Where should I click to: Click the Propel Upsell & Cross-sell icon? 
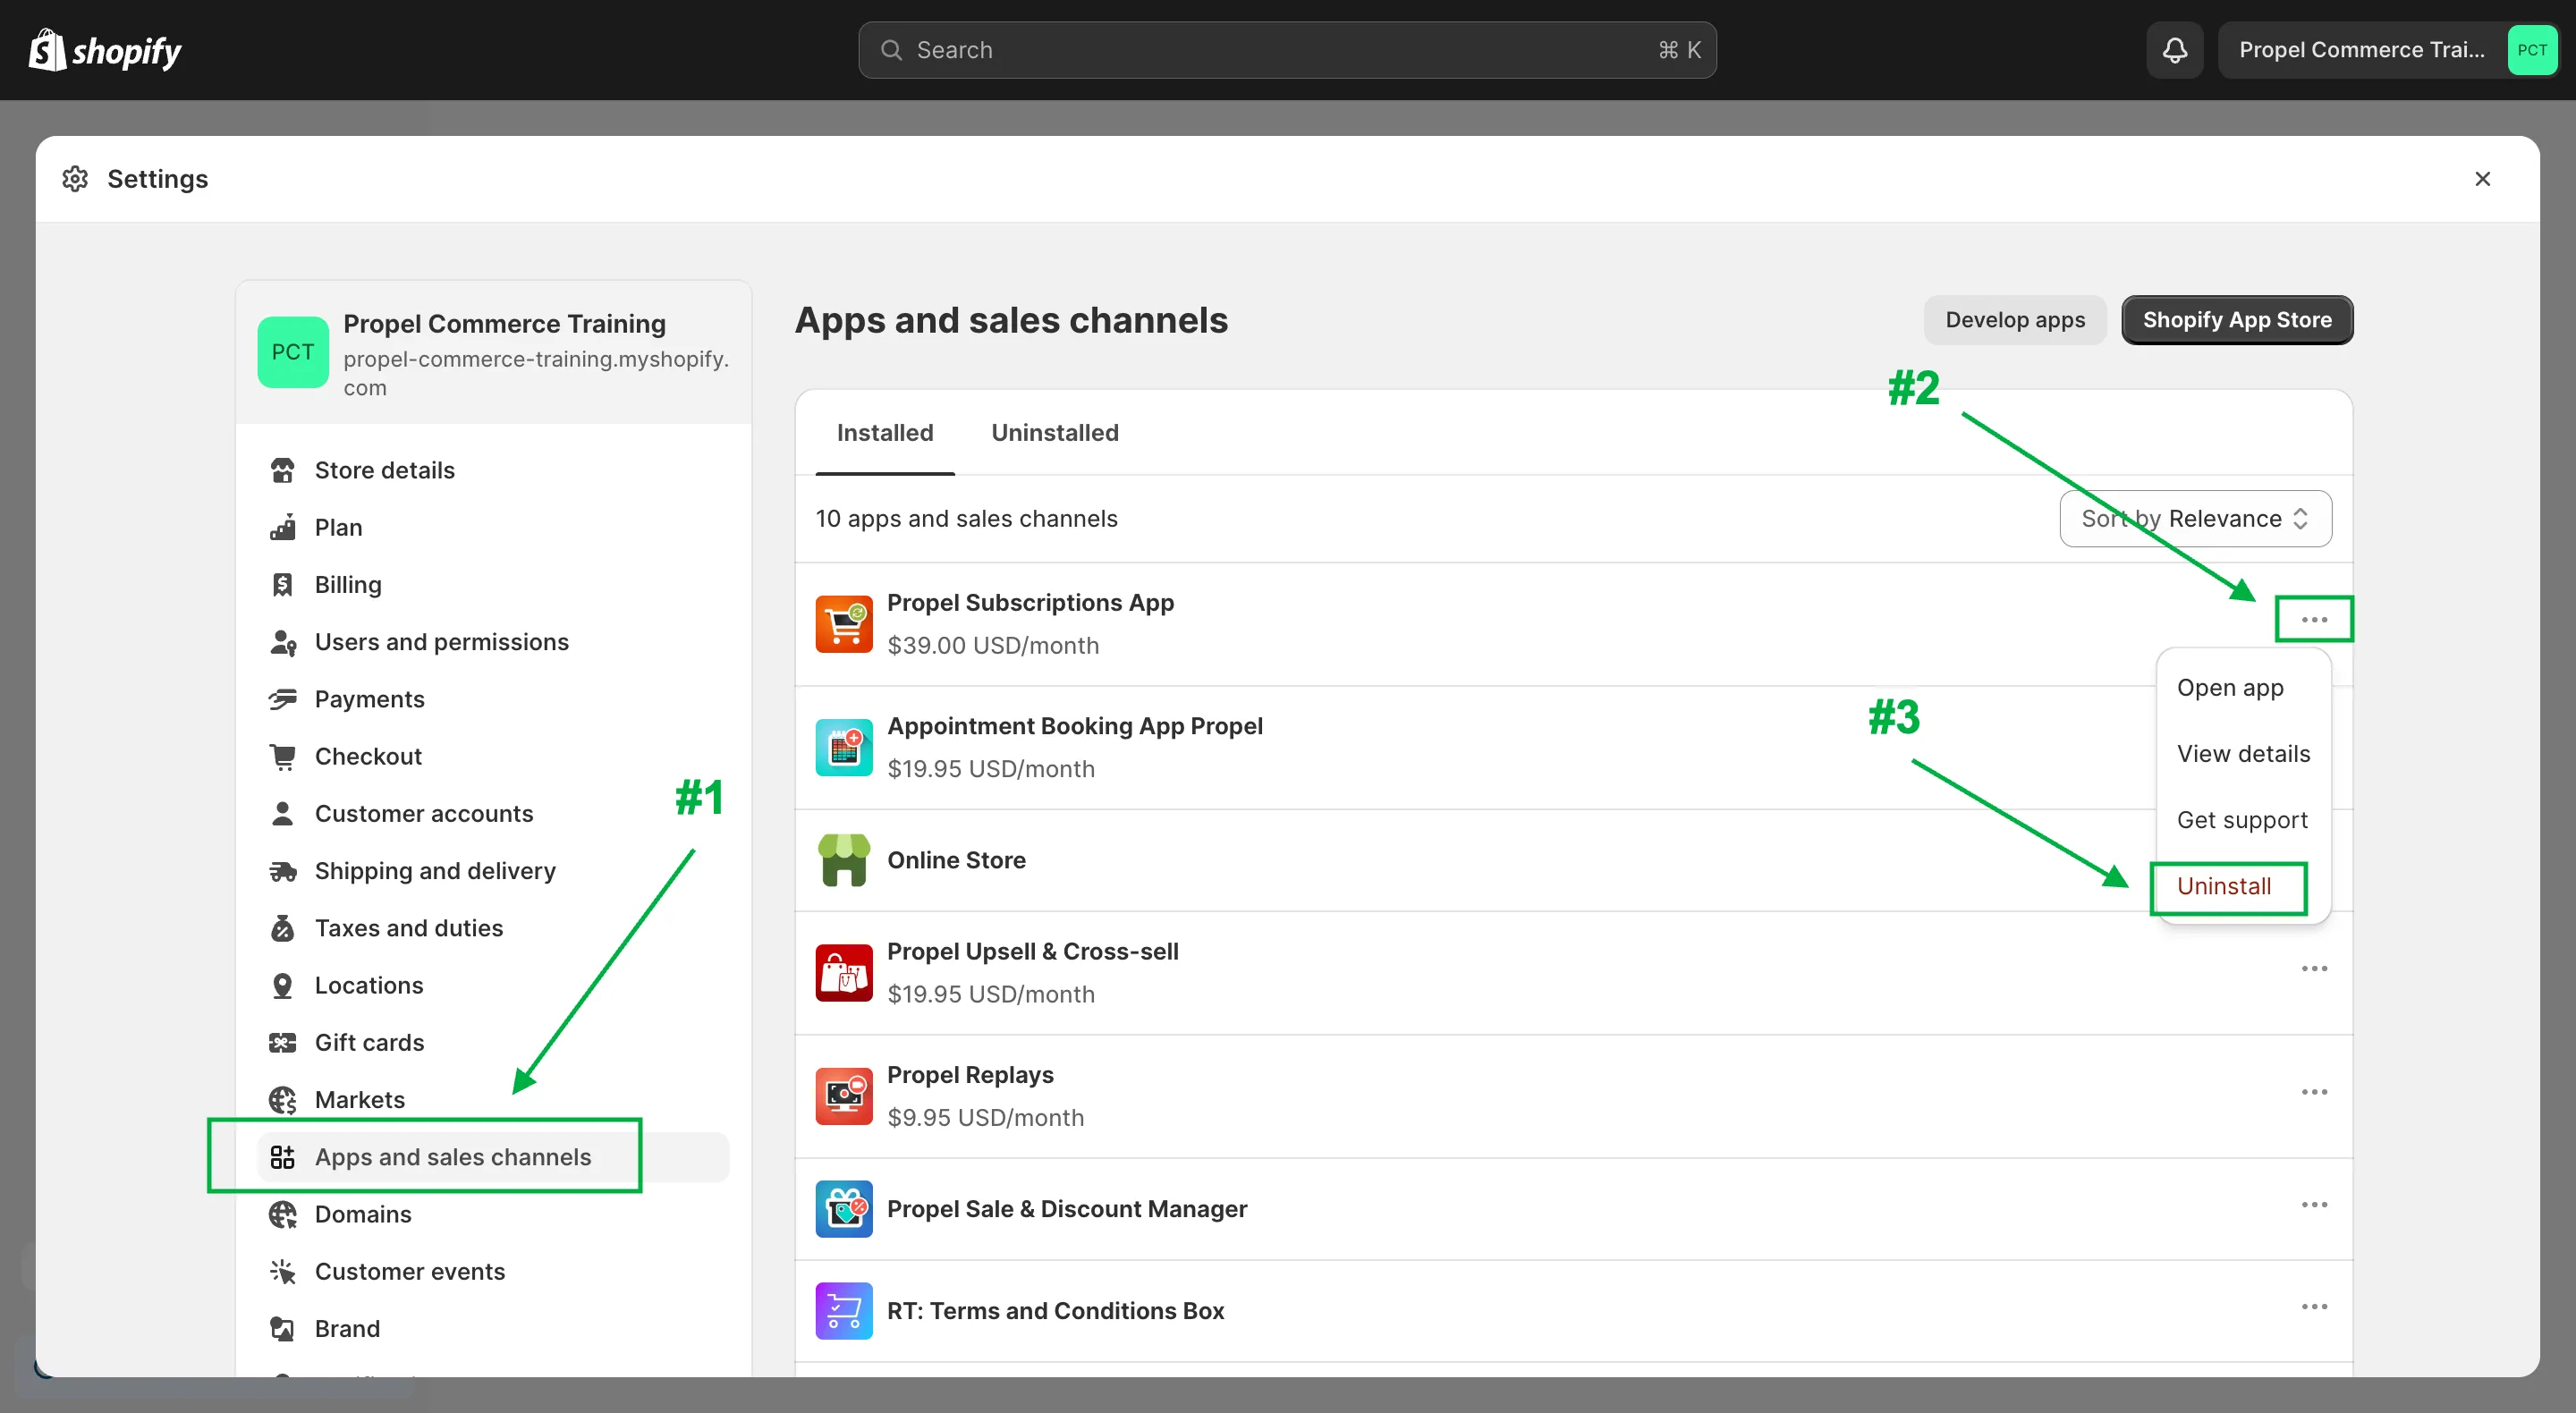click(x=844, y=973)
